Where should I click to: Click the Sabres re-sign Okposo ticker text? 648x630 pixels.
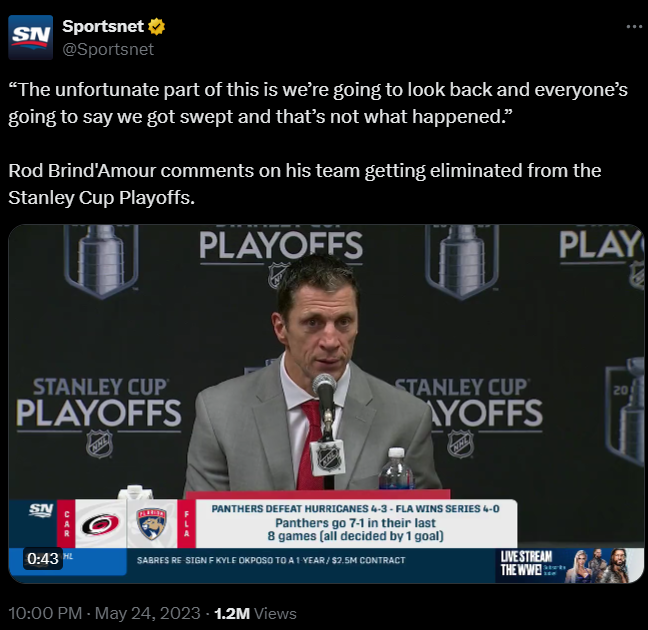pyautogui.click(x=271, y=560)
